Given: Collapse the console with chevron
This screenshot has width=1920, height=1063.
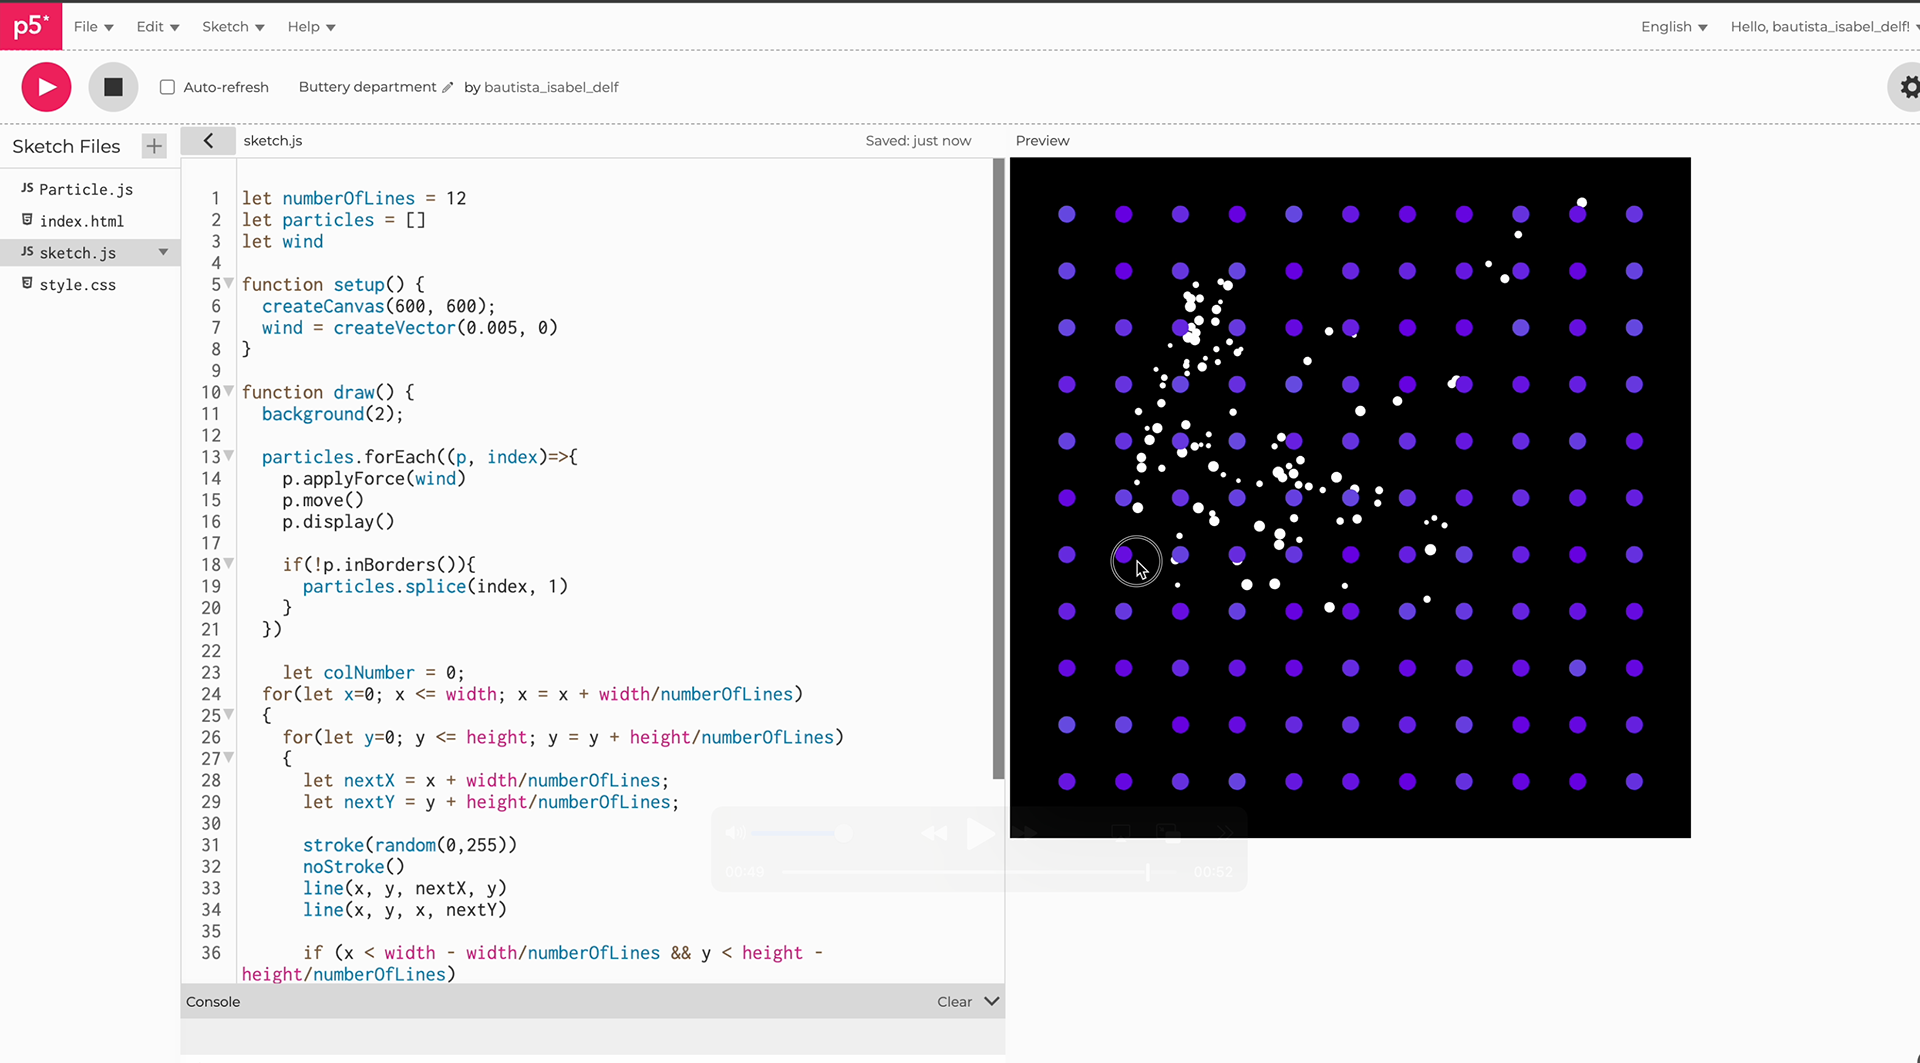Looking at the screenshot, I should click(x=992, y=1001).
